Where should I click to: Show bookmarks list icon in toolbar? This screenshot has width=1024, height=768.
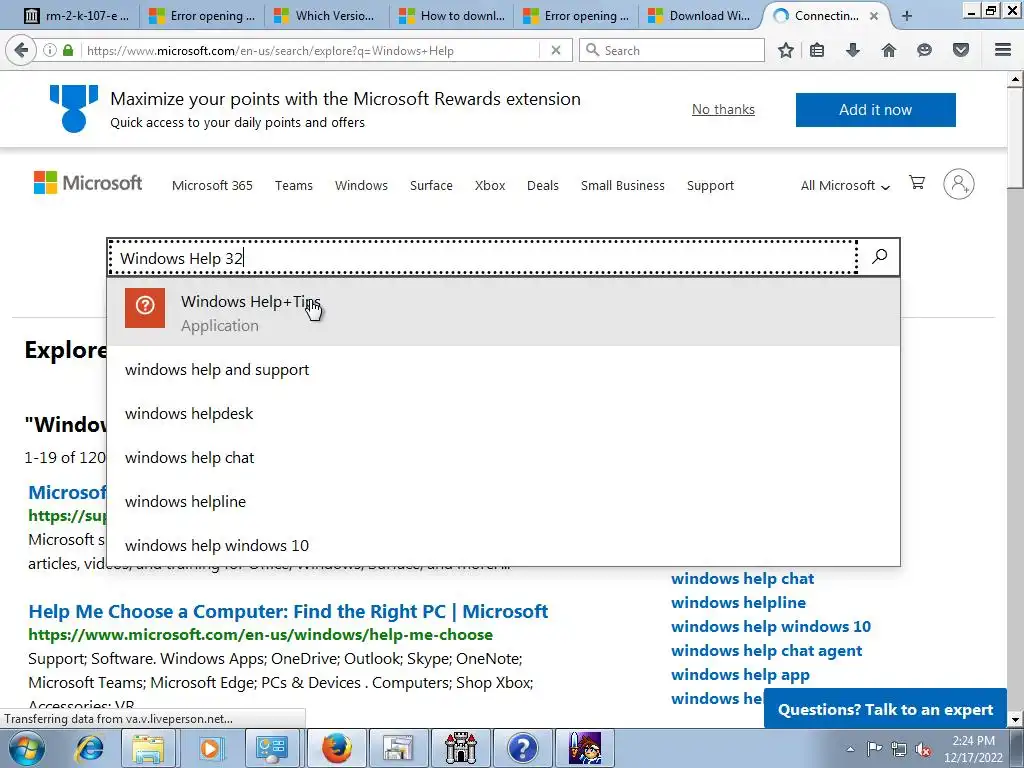coord(816,50)
